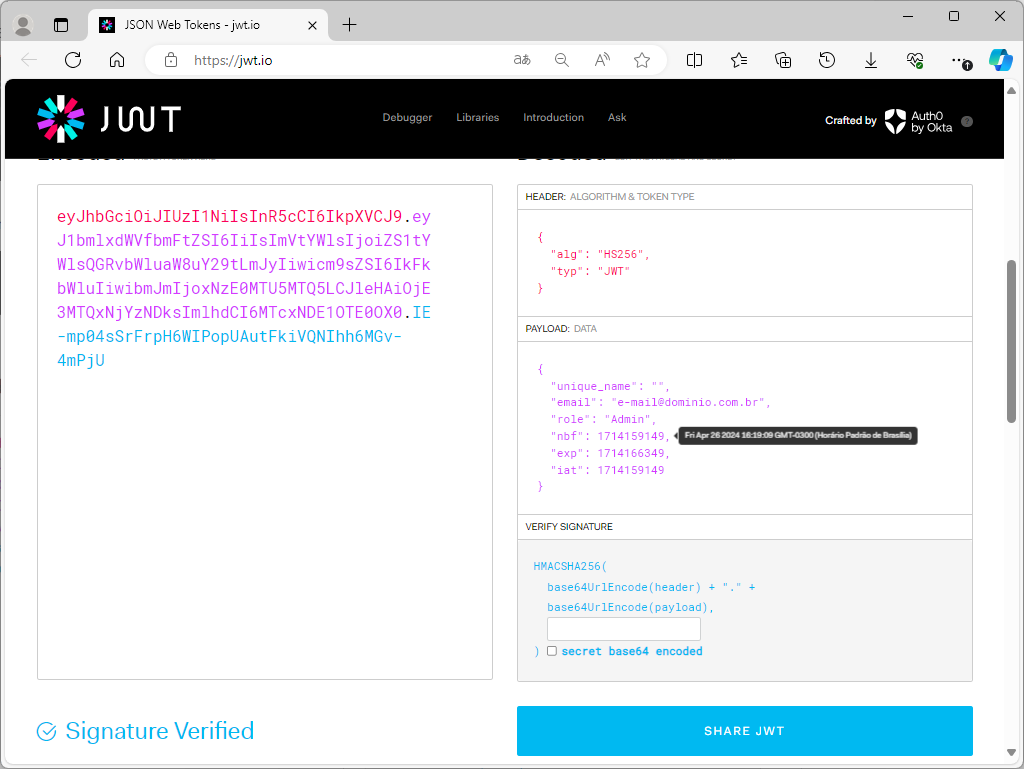Viewport: 1024px width, 769px height.
Task: Open the Collections icon
Action: [x=783, y=60]
